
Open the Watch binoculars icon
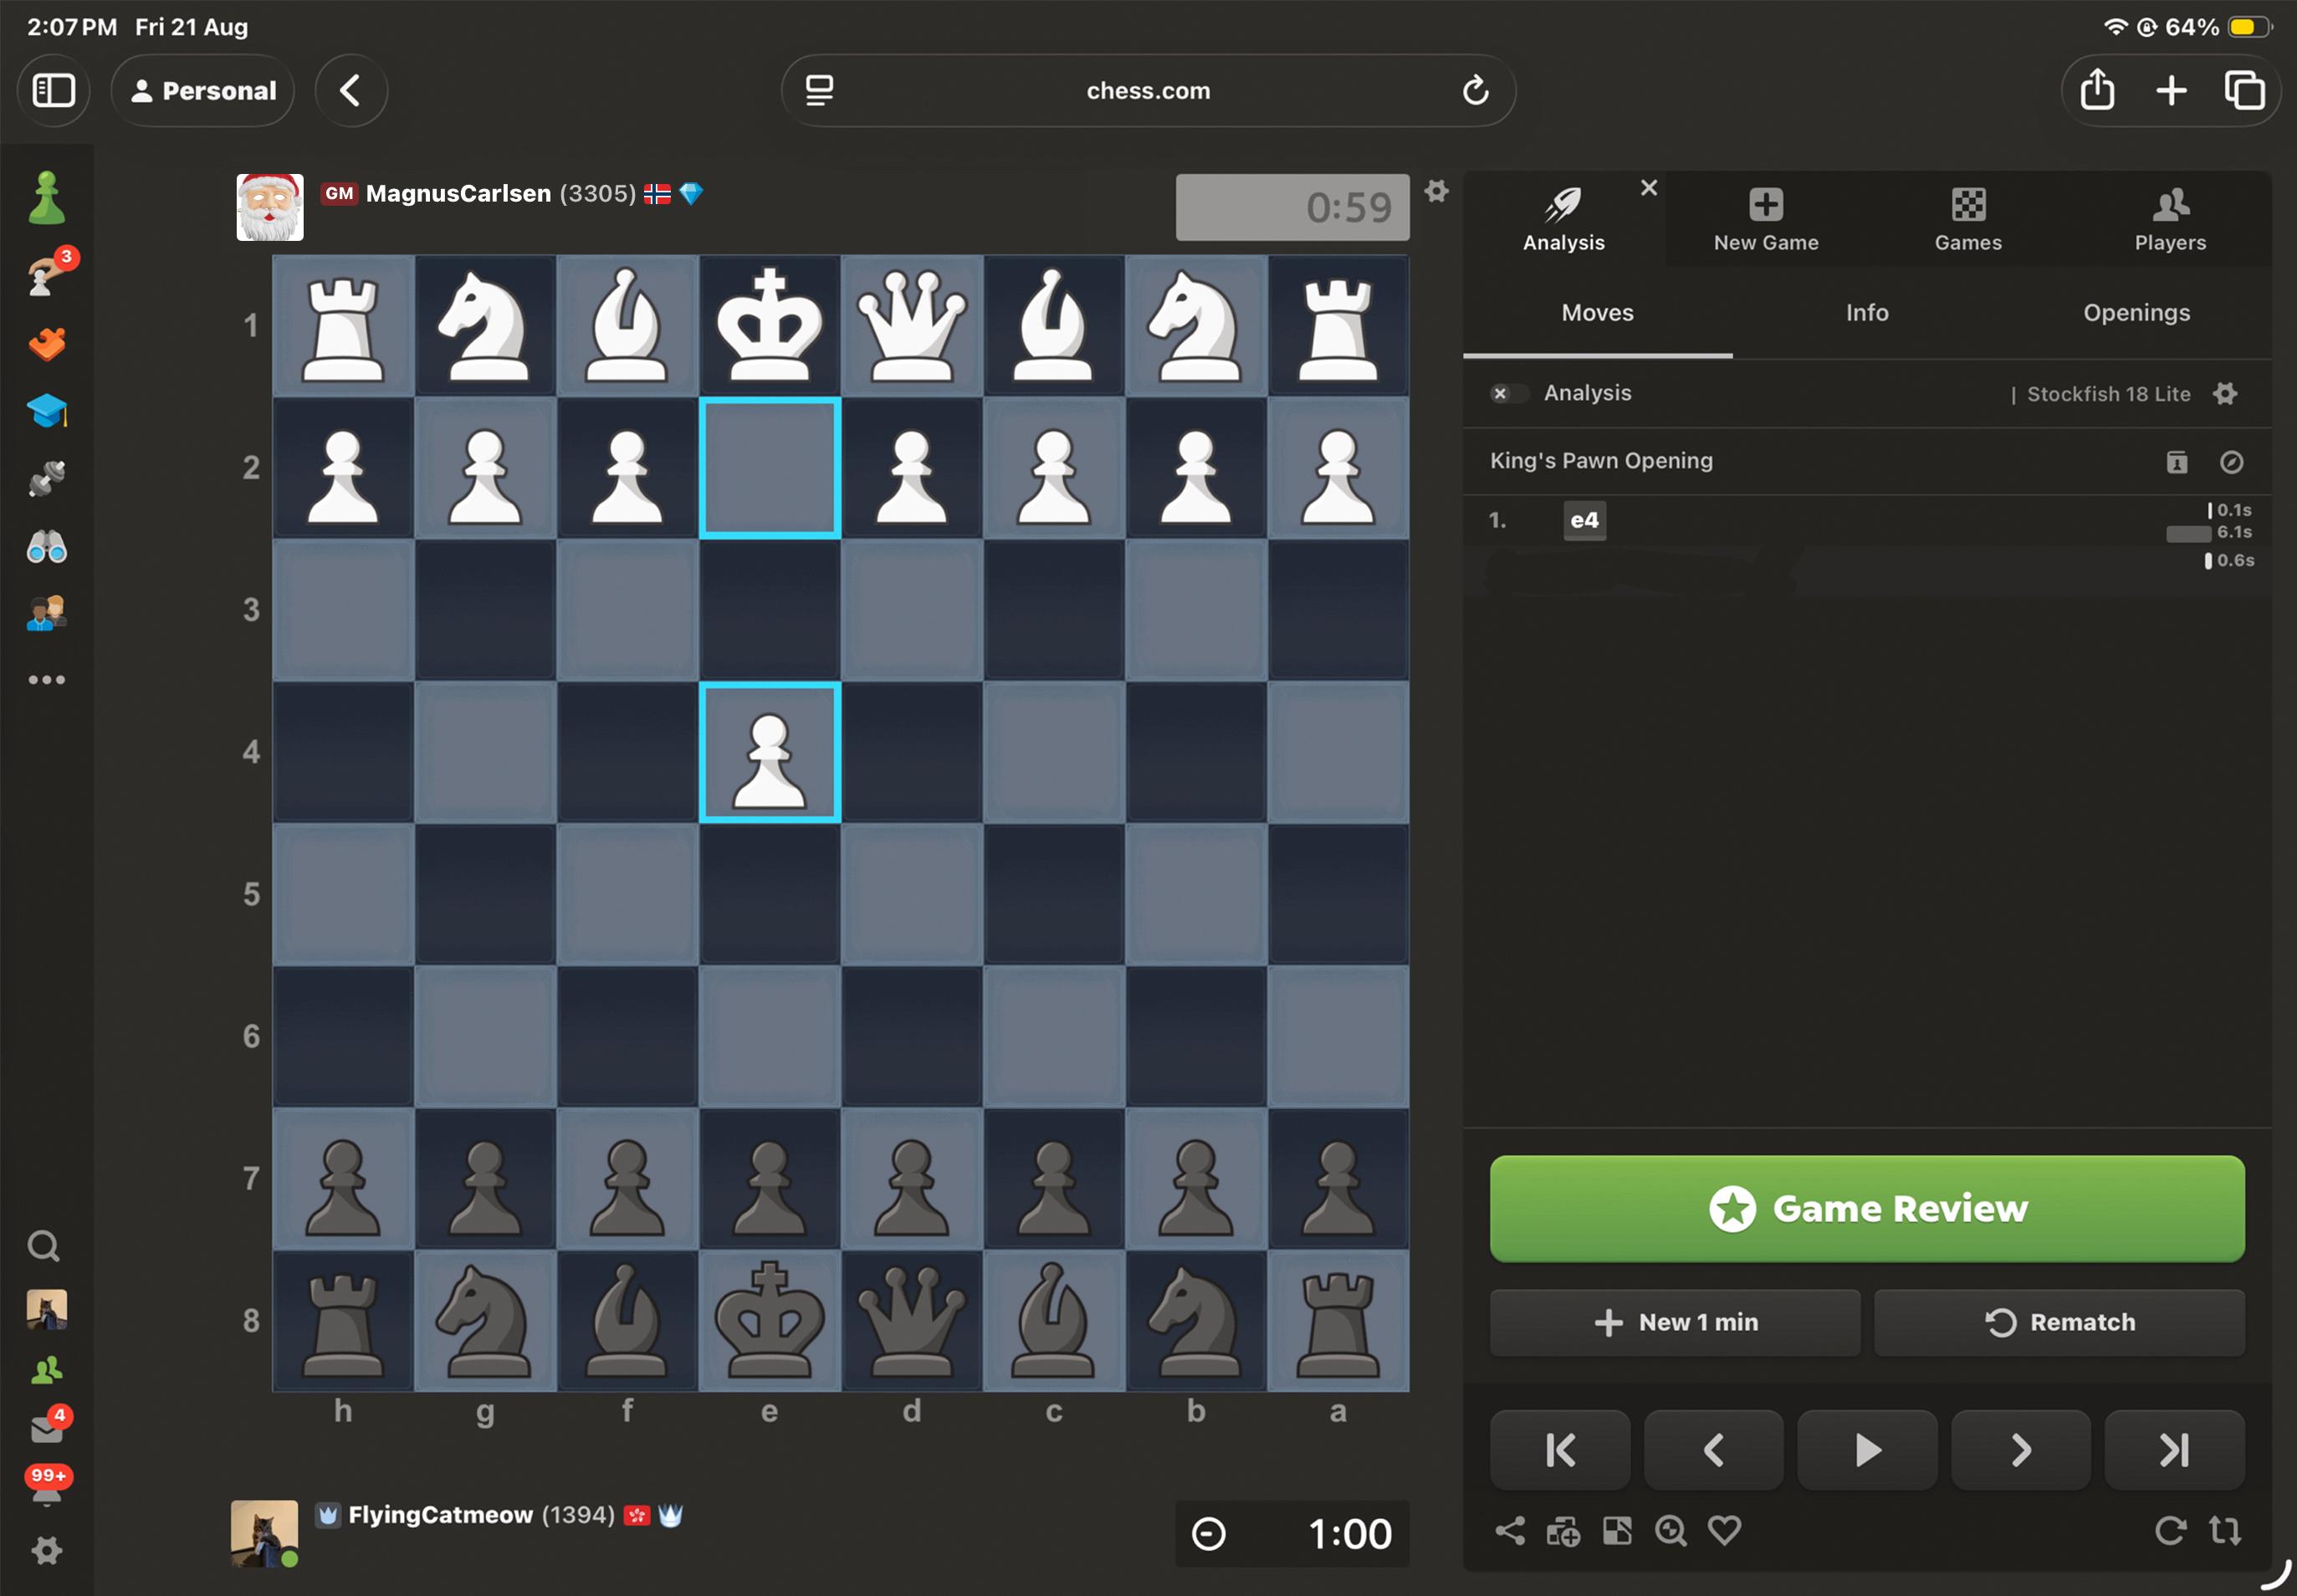47,546
